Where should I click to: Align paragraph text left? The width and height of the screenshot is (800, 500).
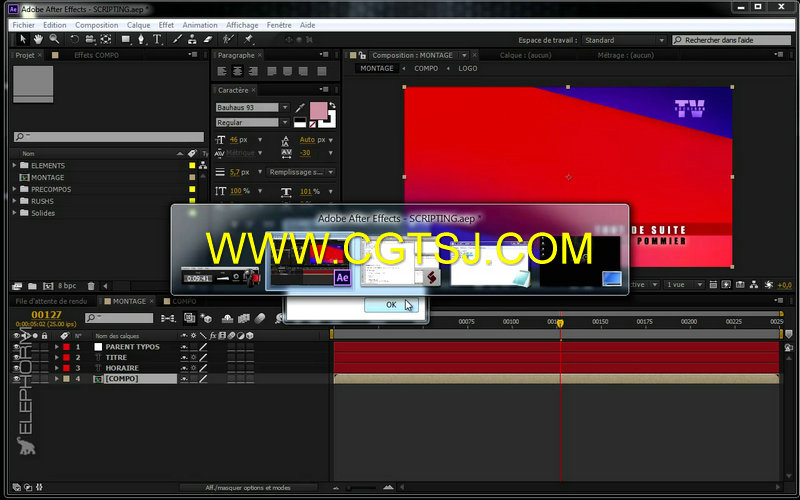tap(222, 71)
